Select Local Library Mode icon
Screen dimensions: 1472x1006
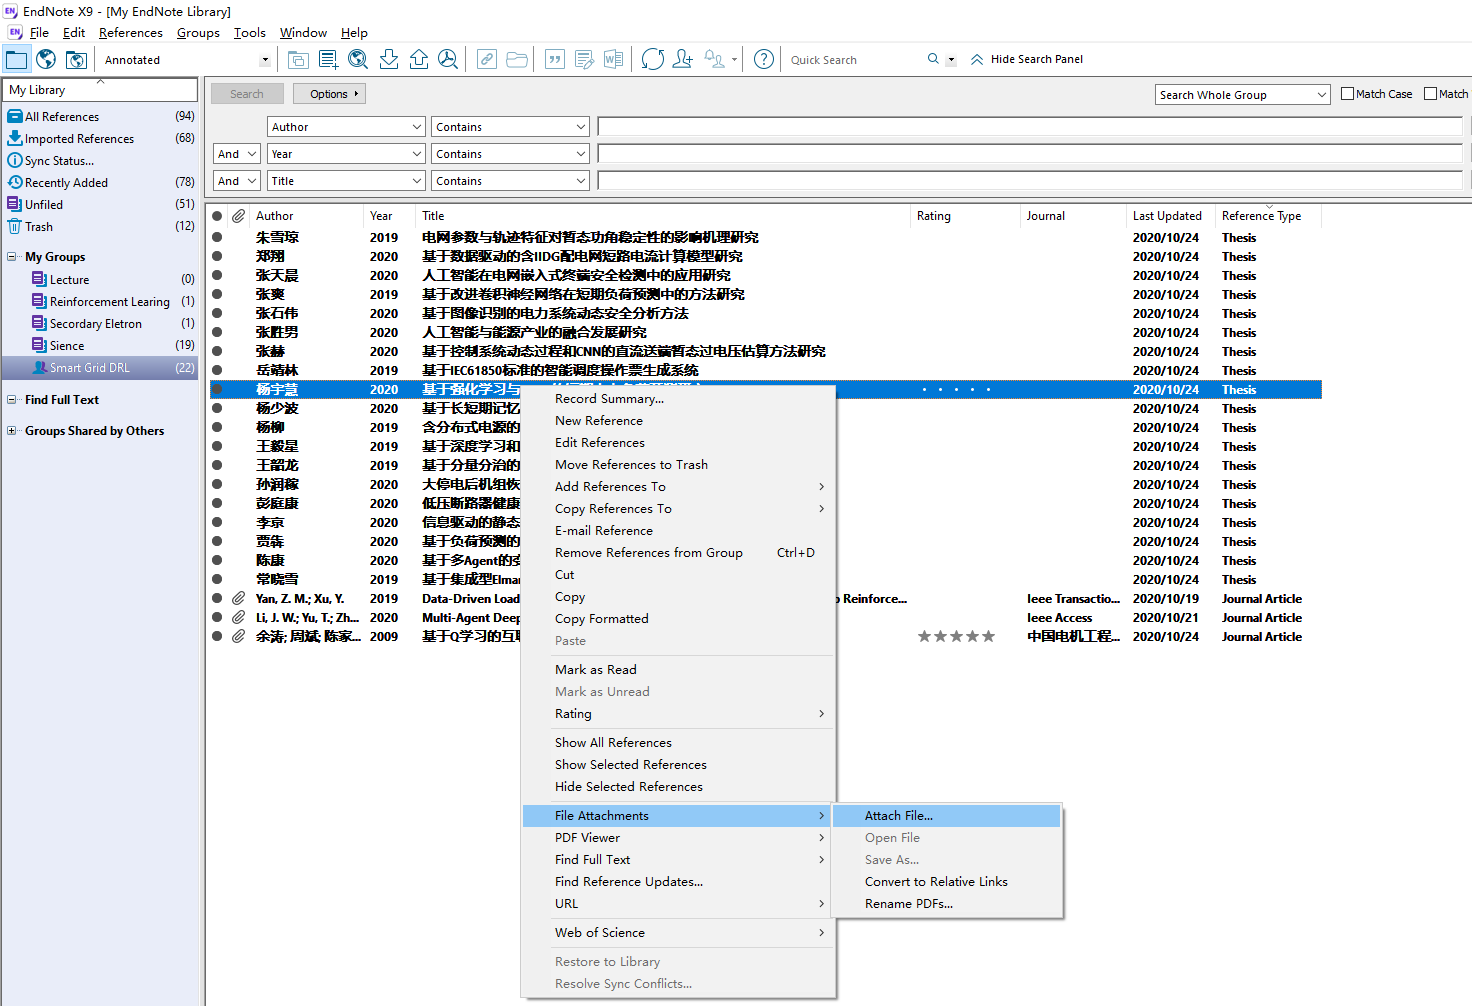[17, 59]
